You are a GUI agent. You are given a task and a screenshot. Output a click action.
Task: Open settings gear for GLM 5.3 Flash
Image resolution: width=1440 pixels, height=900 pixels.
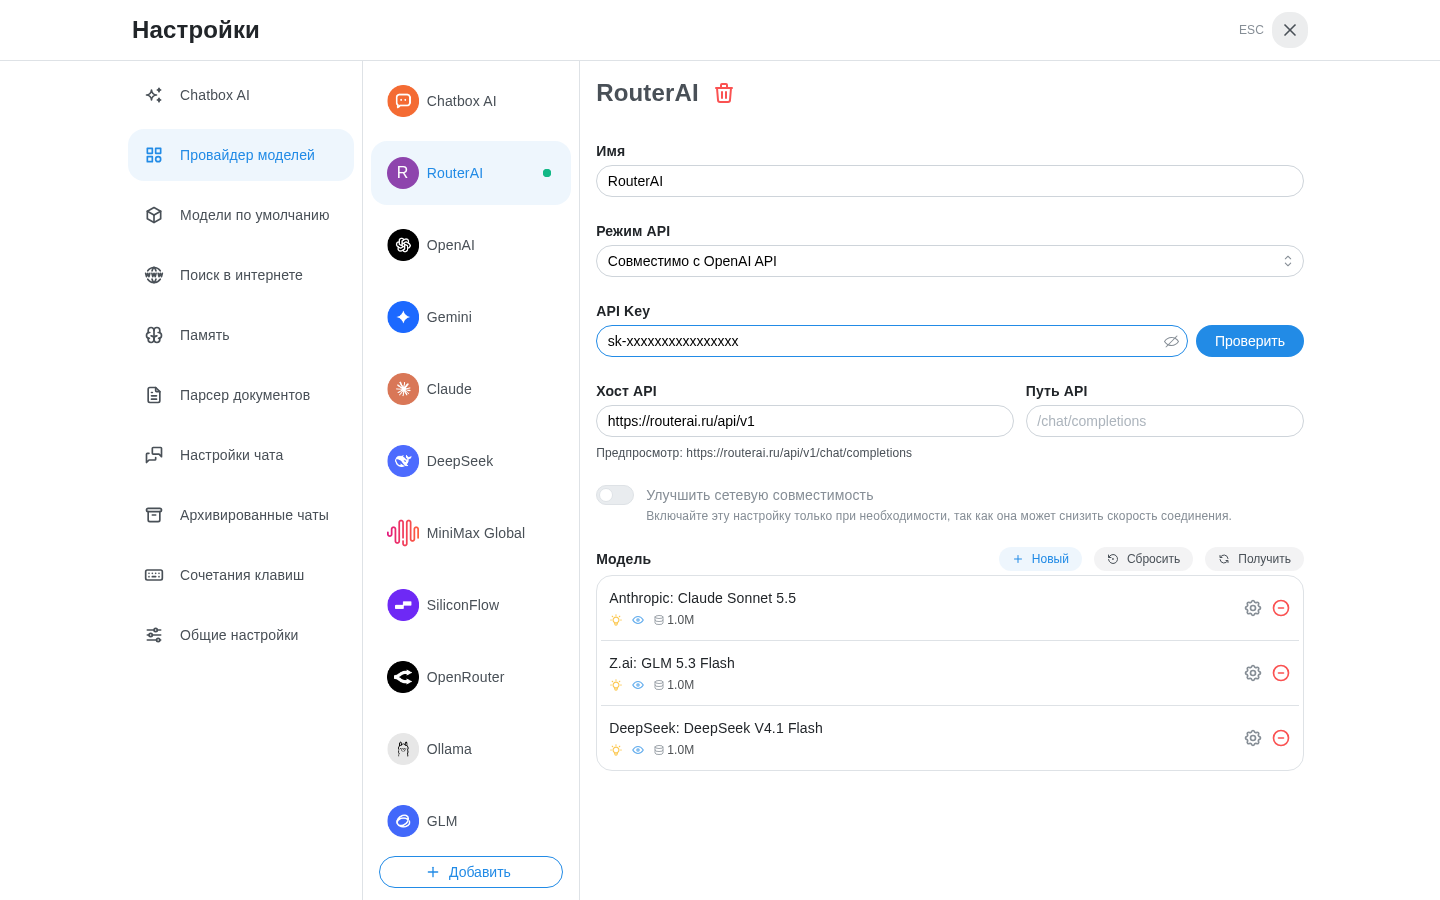click(1253, 673)
